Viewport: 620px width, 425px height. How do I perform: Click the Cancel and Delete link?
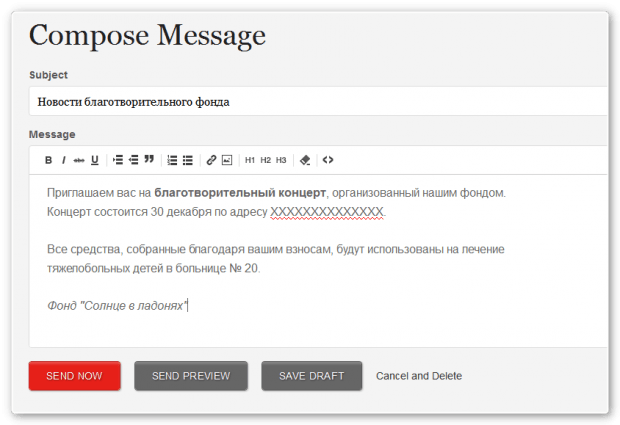(419, 376)
